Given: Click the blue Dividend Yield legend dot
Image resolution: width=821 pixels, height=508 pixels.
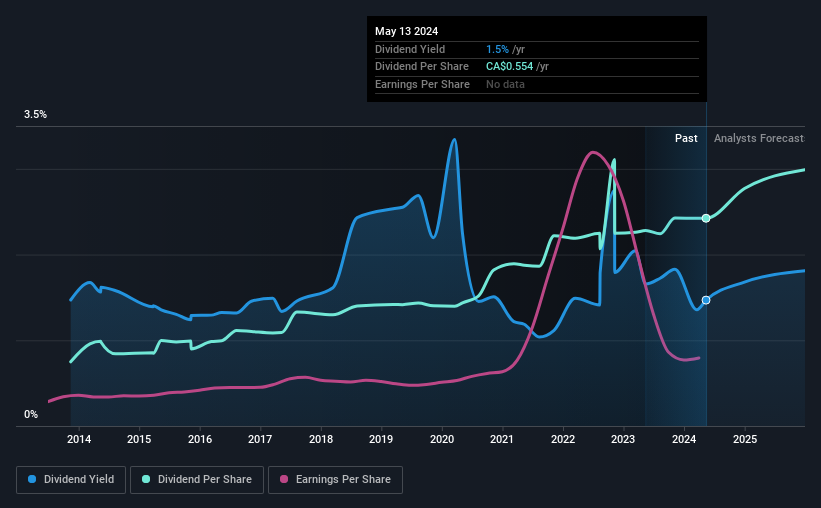Looking at the screenshot, I should point(32,479).
